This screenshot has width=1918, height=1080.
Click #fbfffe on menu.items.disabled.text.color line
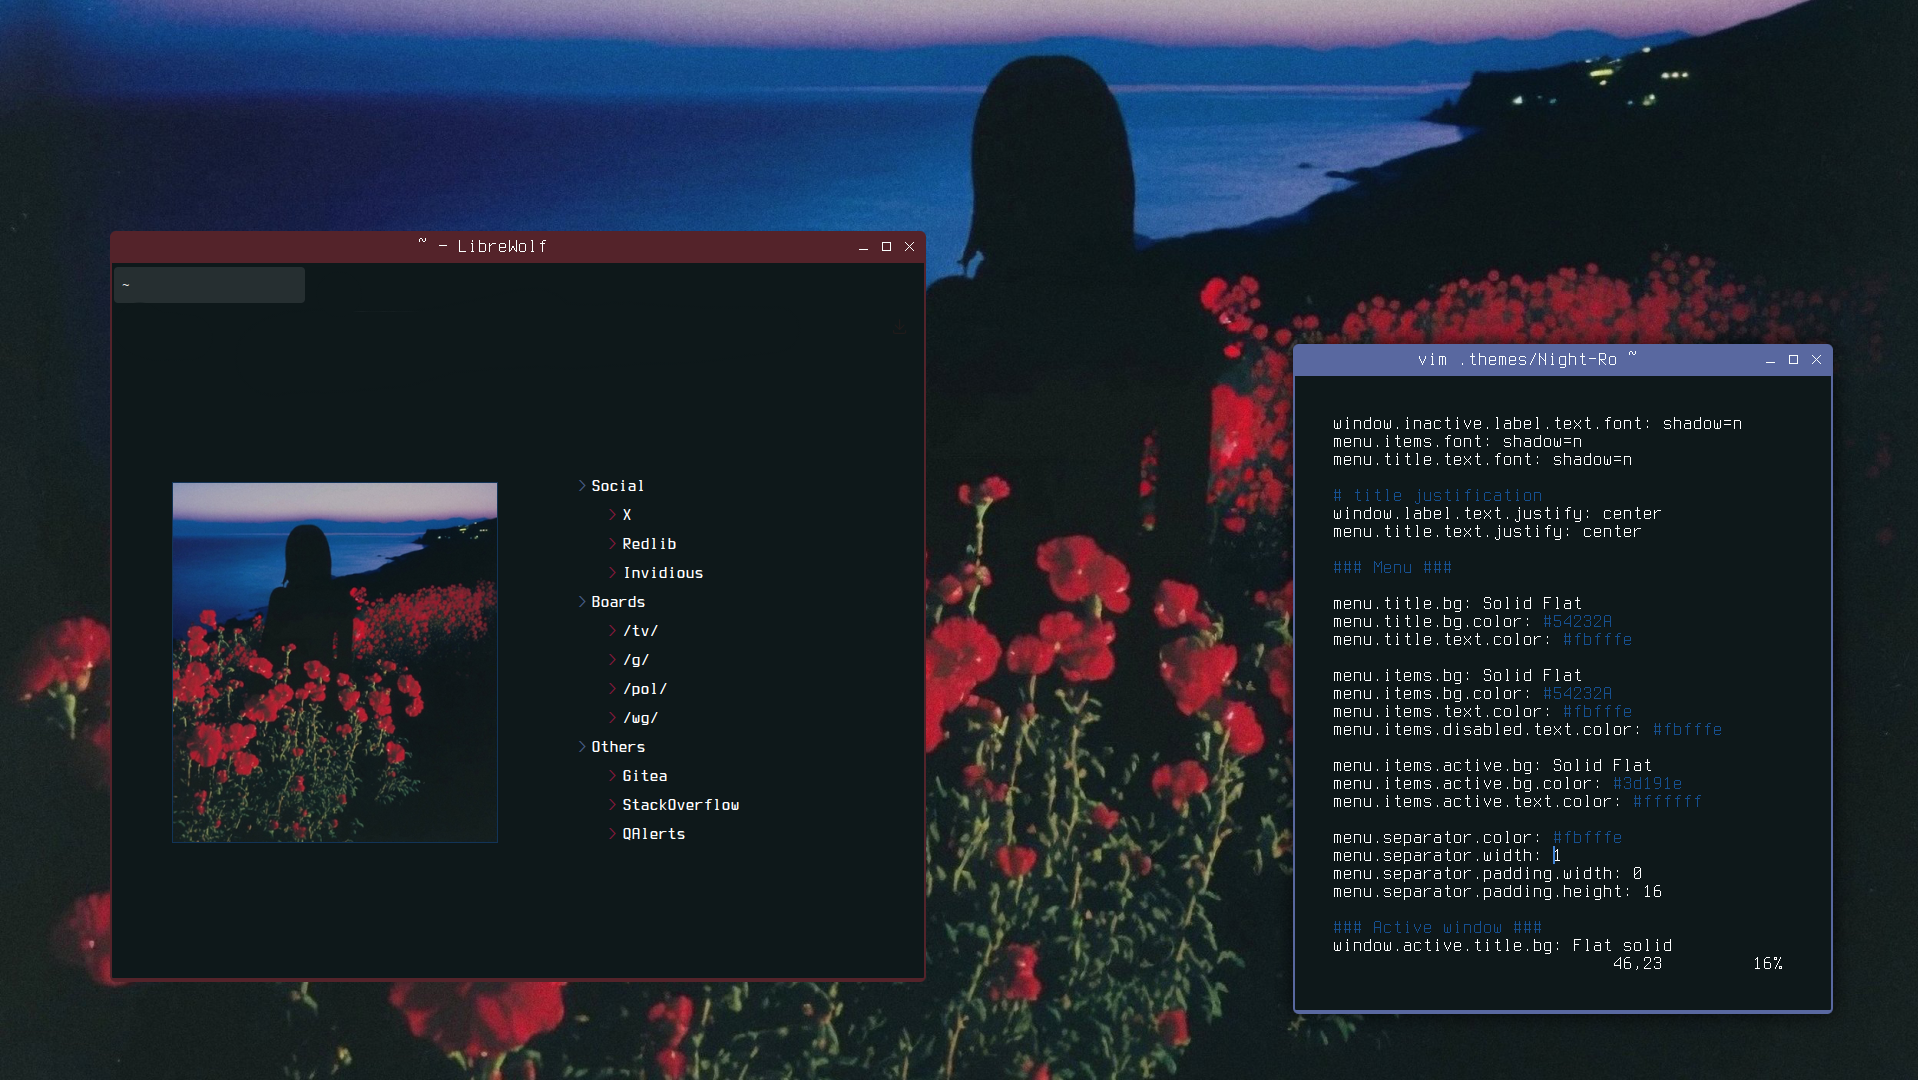click(x=1687, y=730)
